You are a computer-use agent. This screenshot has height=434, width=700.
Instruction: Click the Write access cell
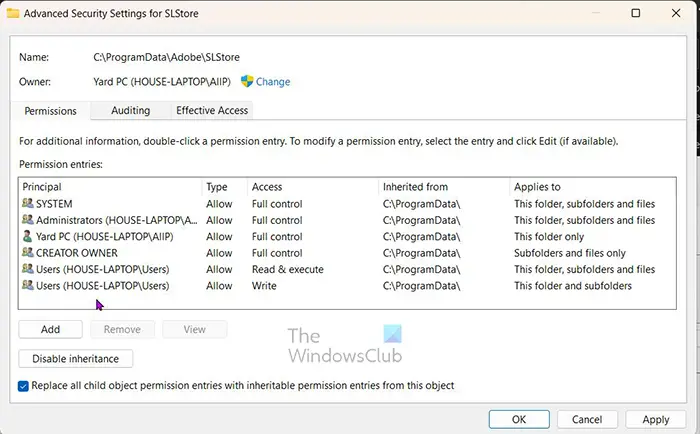point(264,286)
